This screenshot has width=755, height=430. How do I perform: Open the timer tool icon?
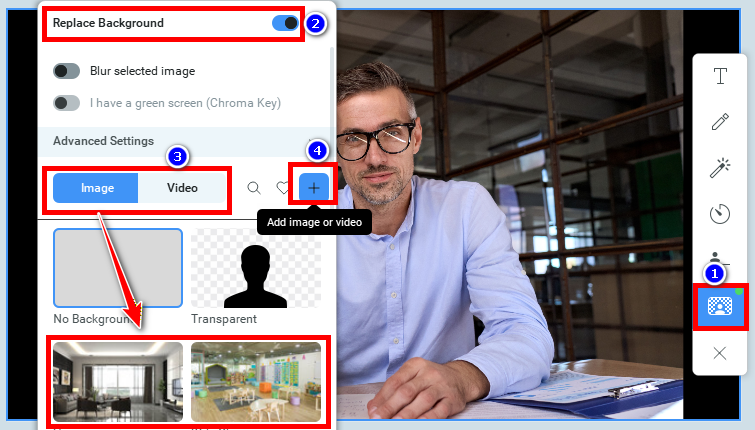coord(719,214)
